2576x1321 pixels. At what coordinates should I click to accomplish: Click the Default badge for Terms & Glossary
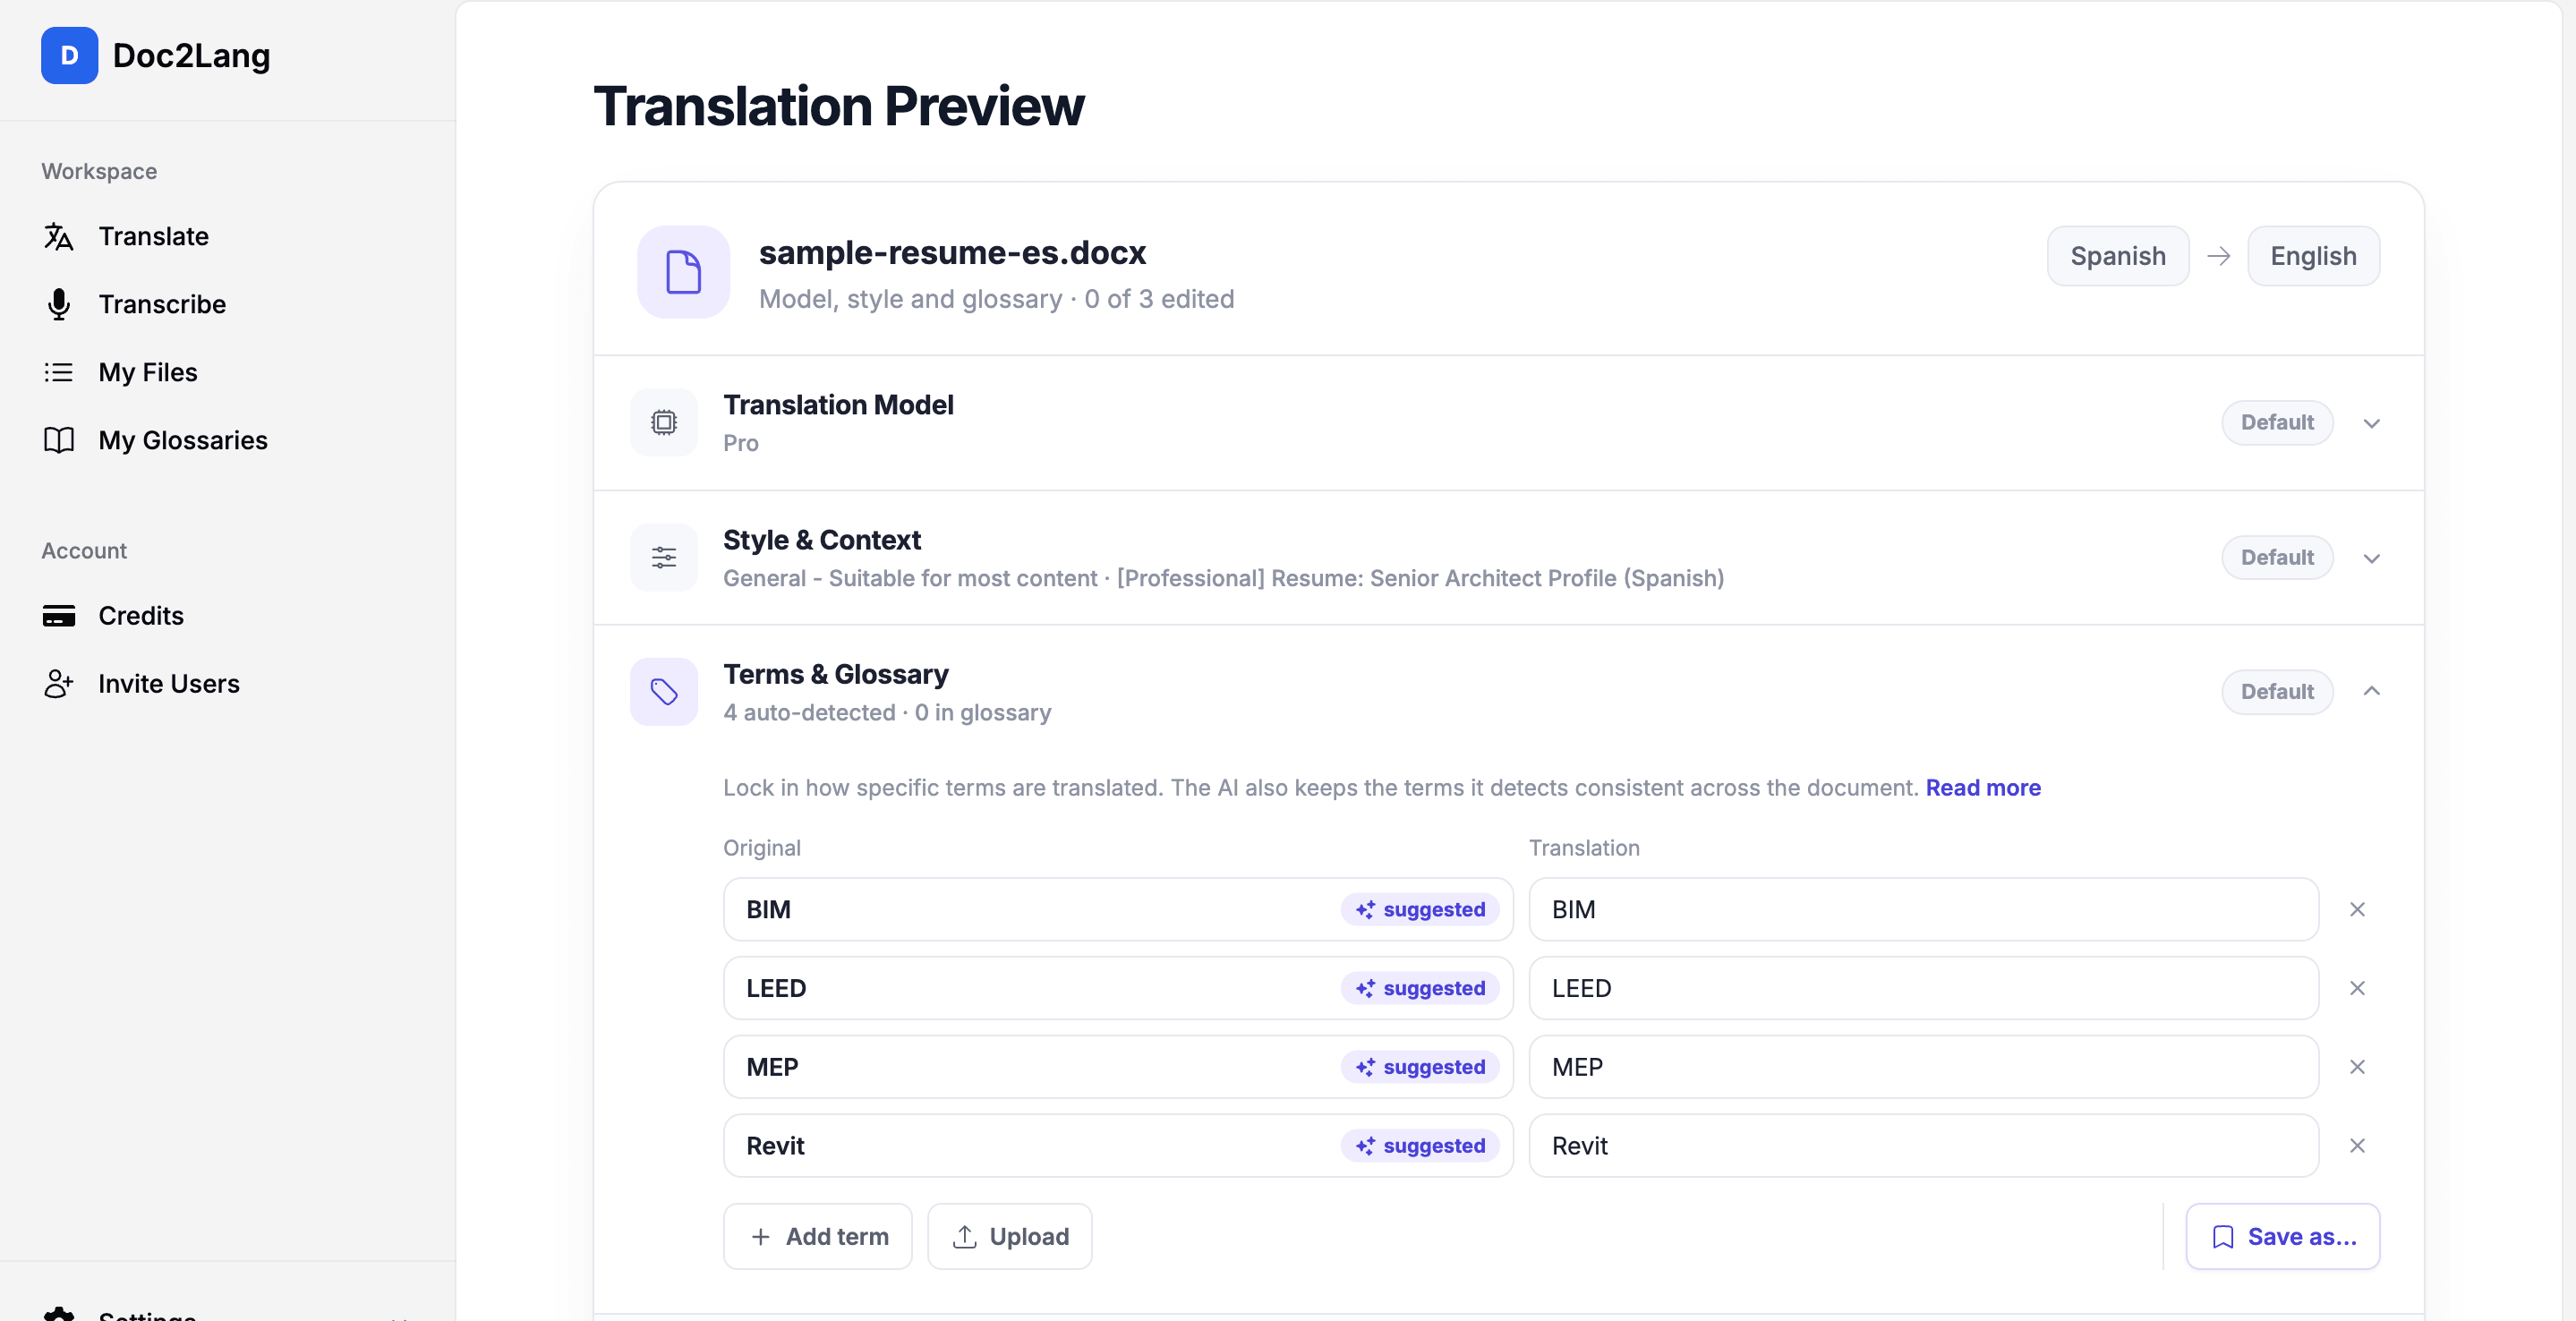click(x=2277, y=691)
